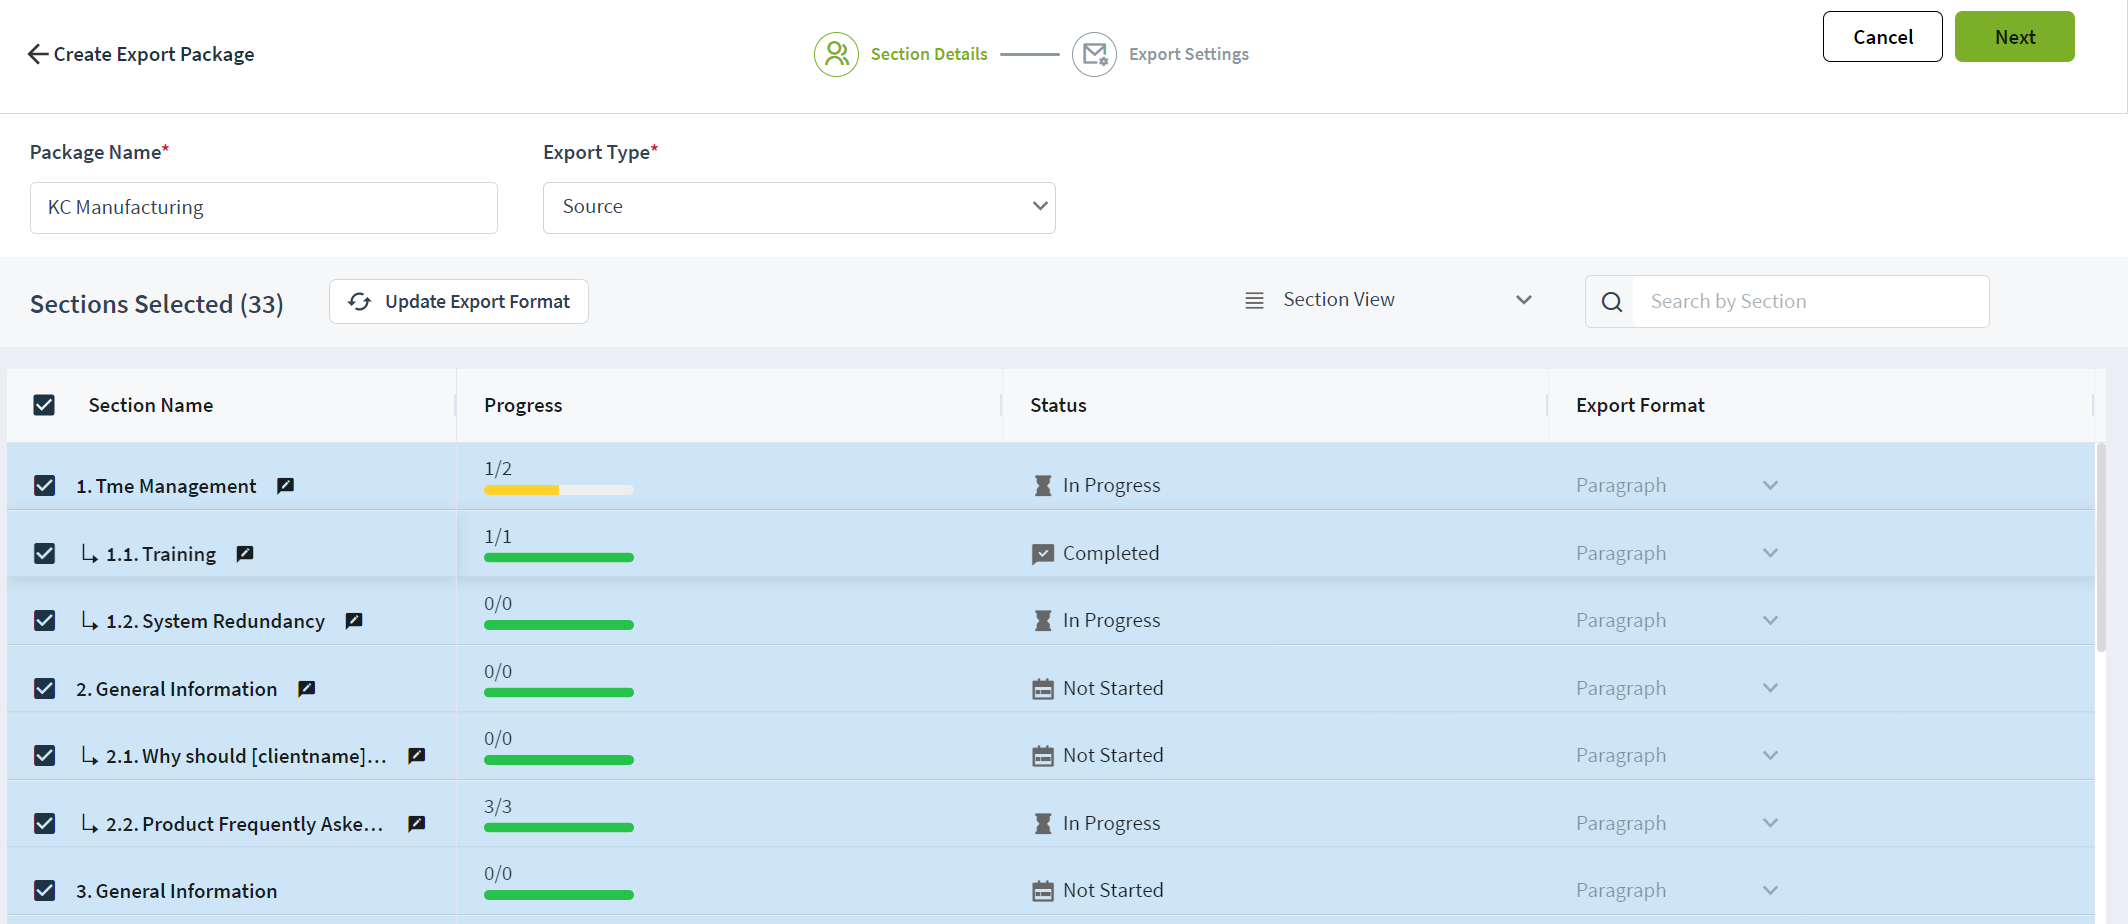Click the 3/3 progress bar for row 2.2
Screen dimensions: 2128x924
pos(559,828)
